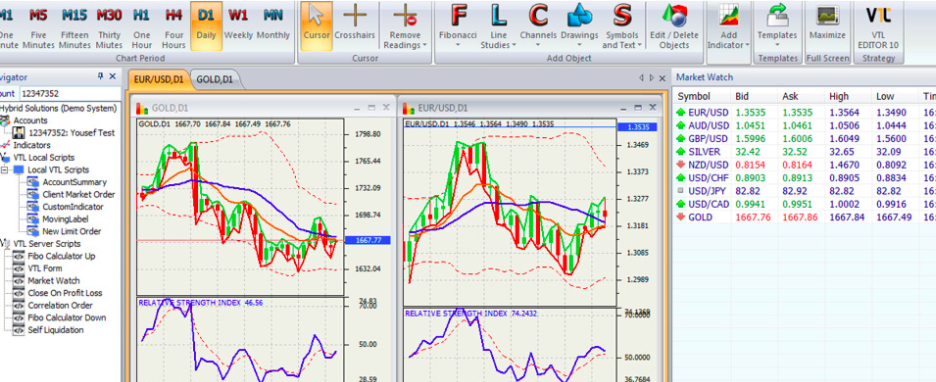Open Fibo Calculator Down script
This screenshot has width=936, height=382.
coord(67,318)
